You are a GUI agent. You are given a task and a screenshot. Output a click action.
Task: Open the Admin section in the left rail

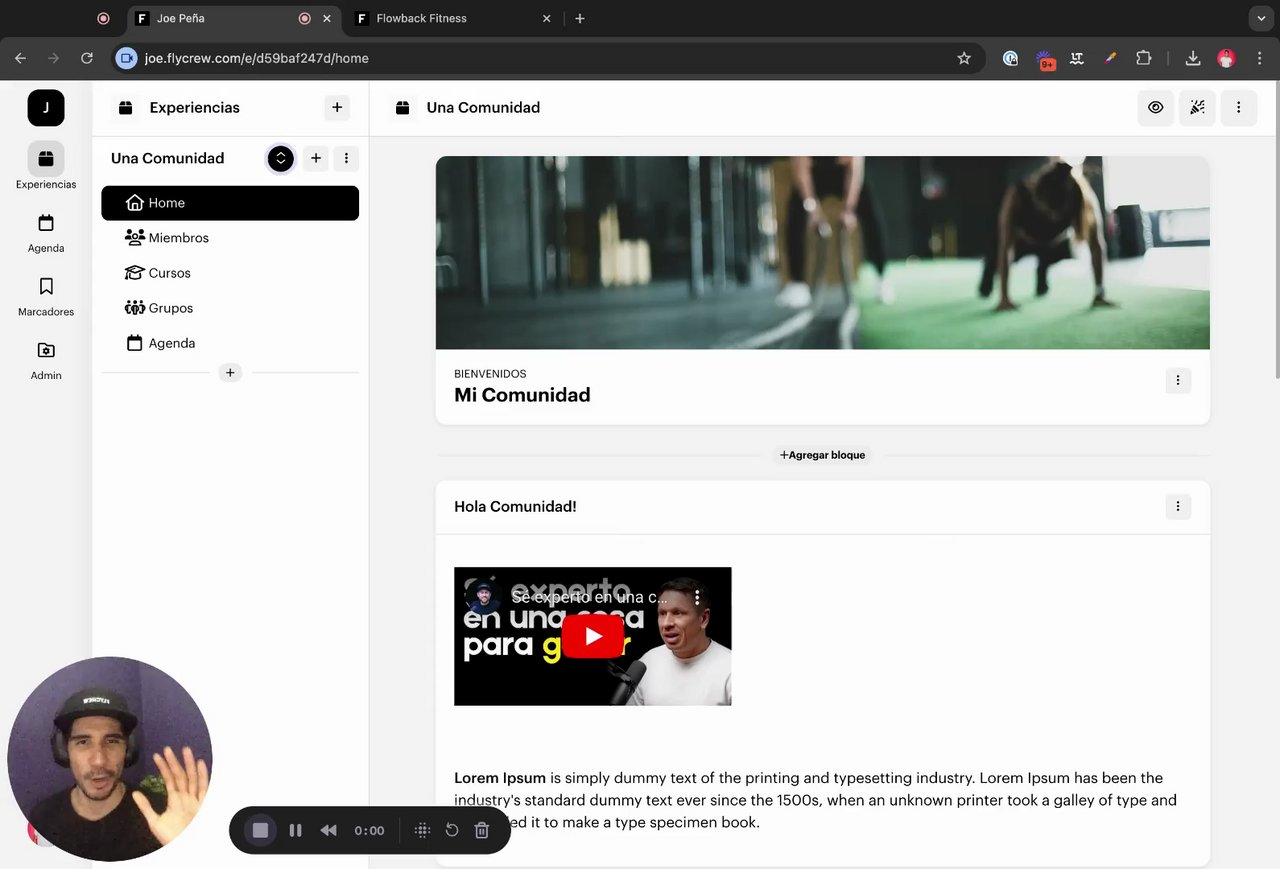click(46, 361)
